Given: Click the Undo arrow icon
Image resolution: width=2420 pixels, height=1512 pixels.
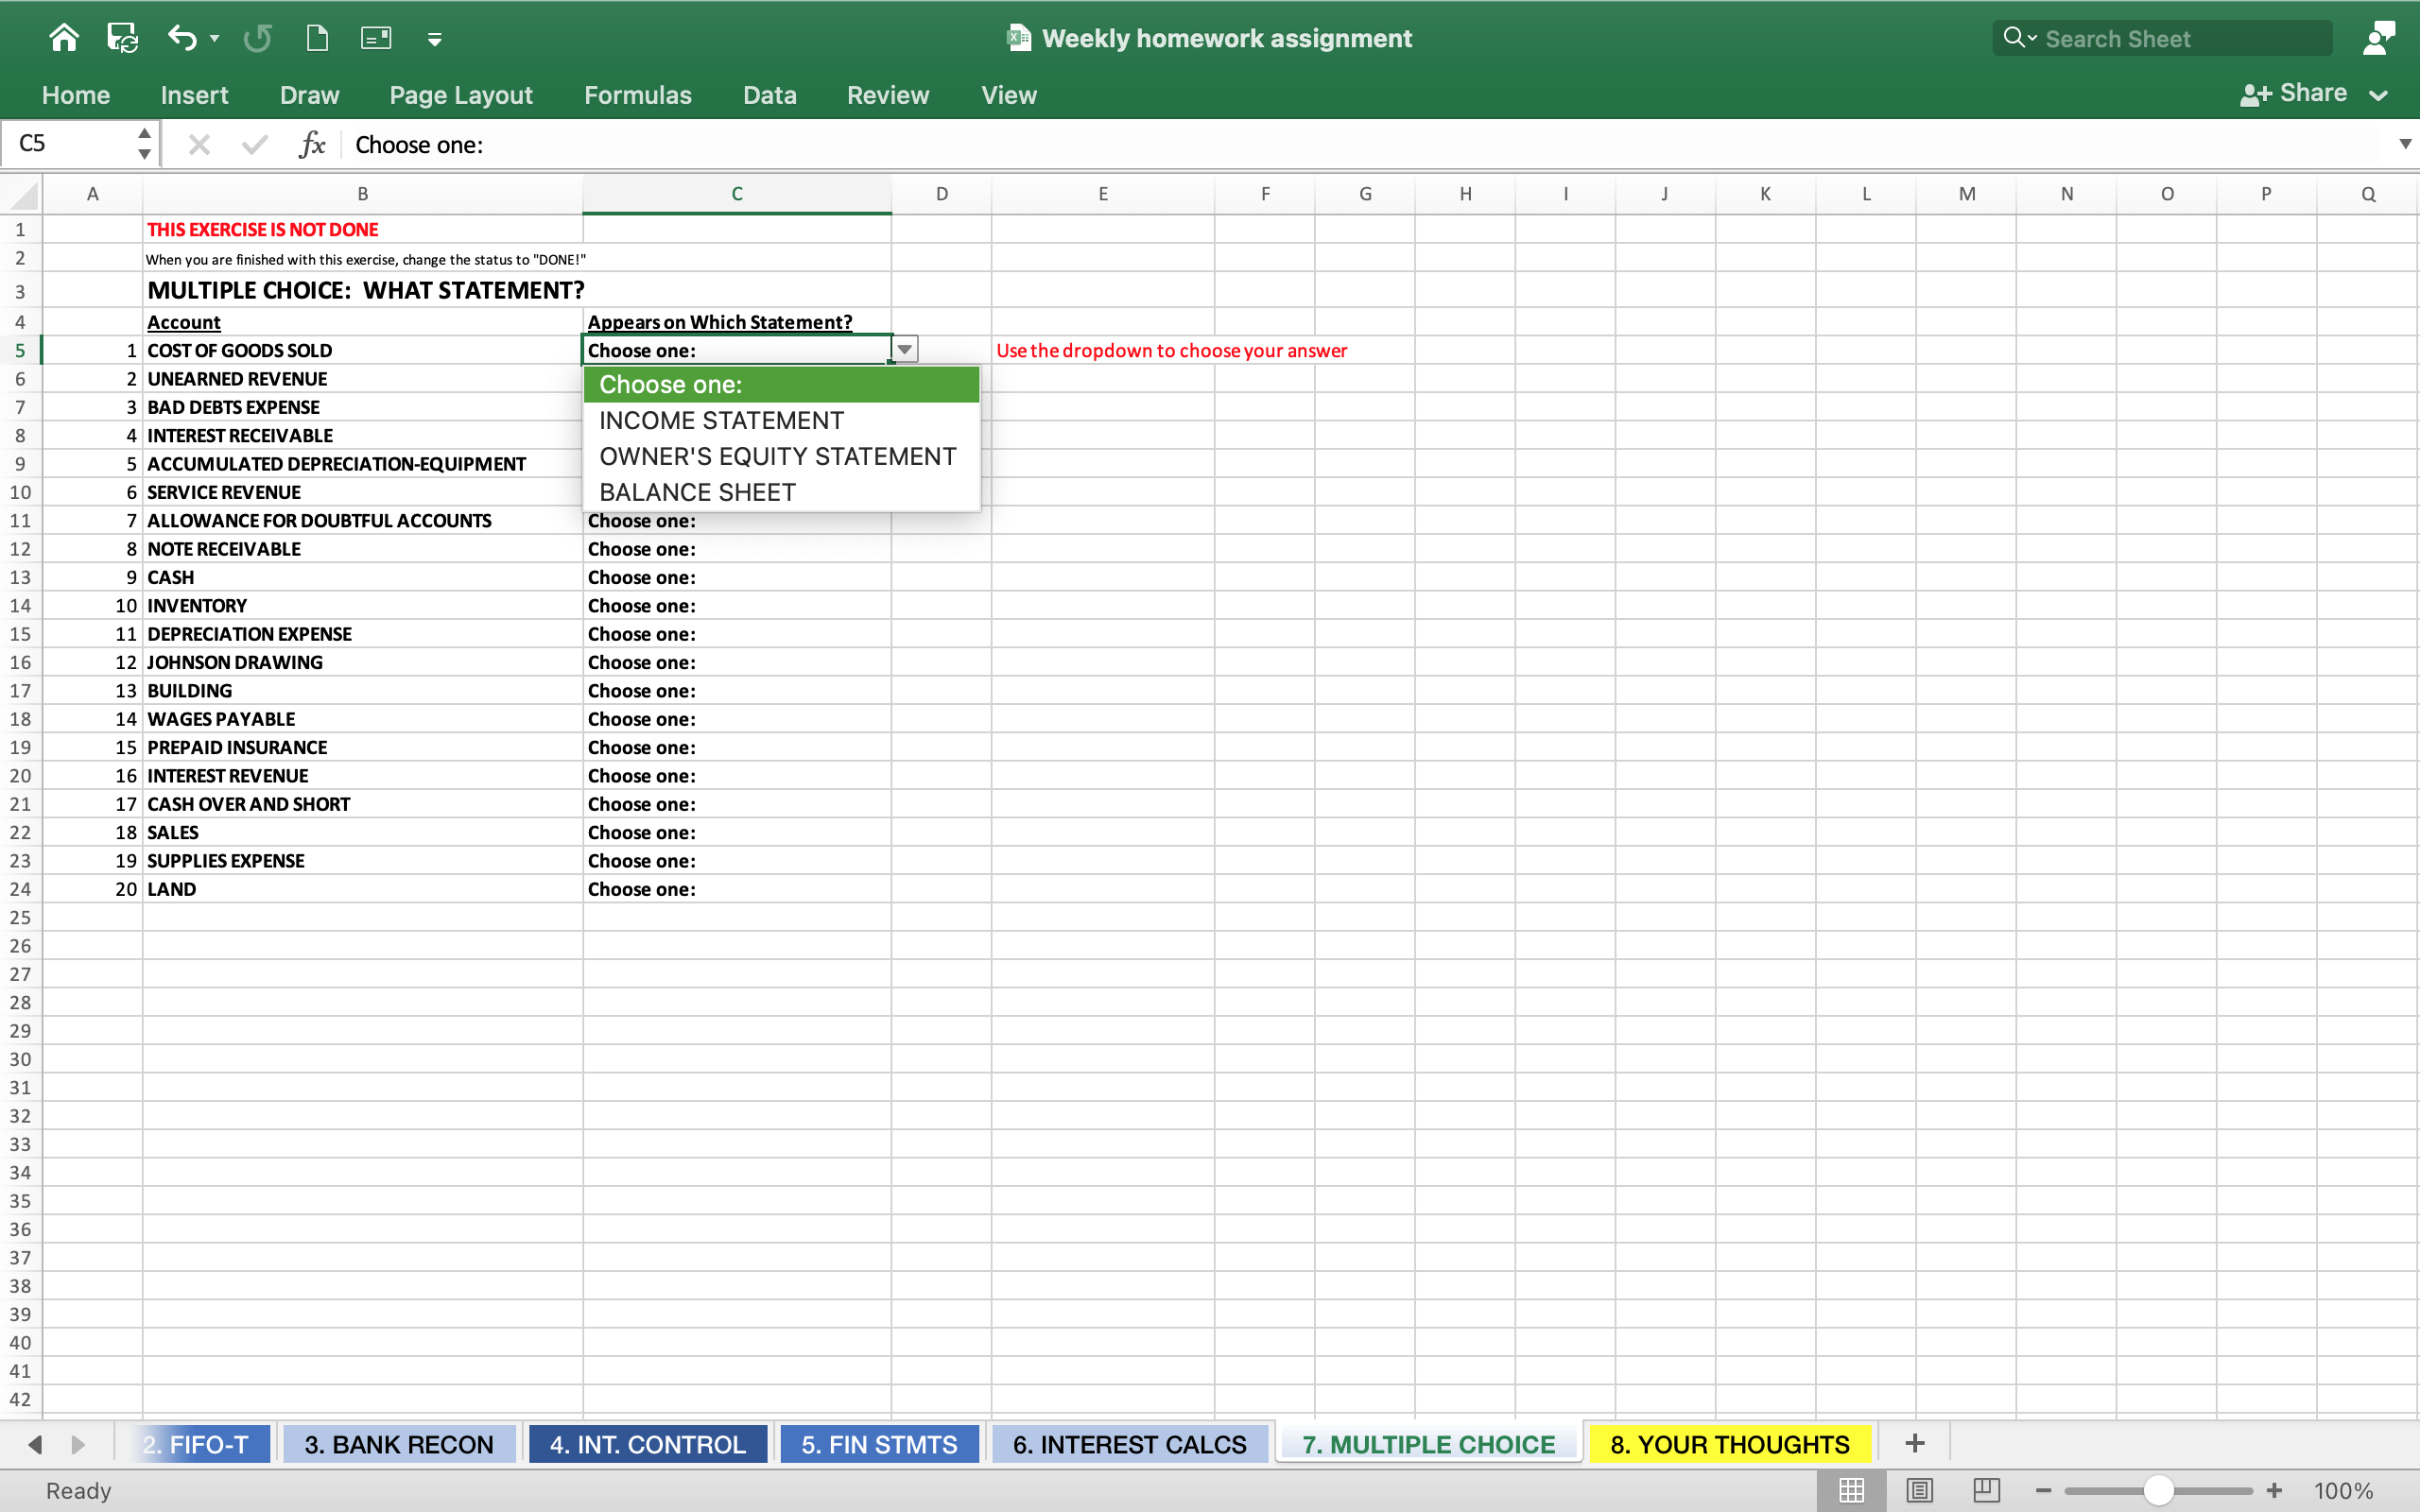Looking at the screenshot, I should point(181,38).
